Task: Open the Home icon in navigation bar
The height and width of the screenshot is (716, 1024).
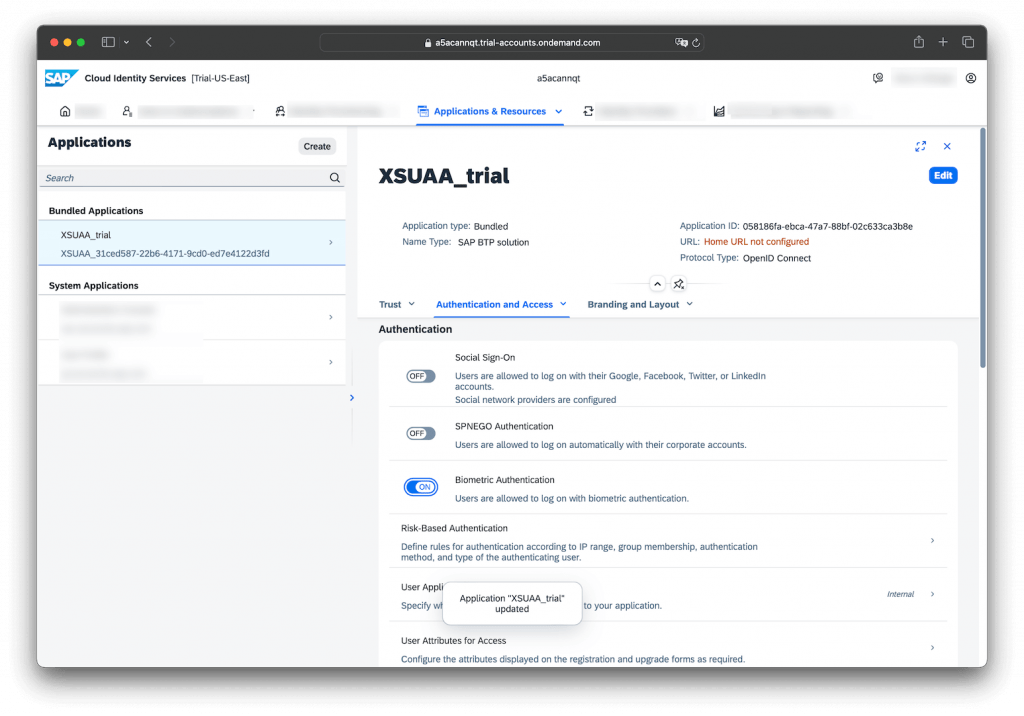Action: tap(65, 111)
